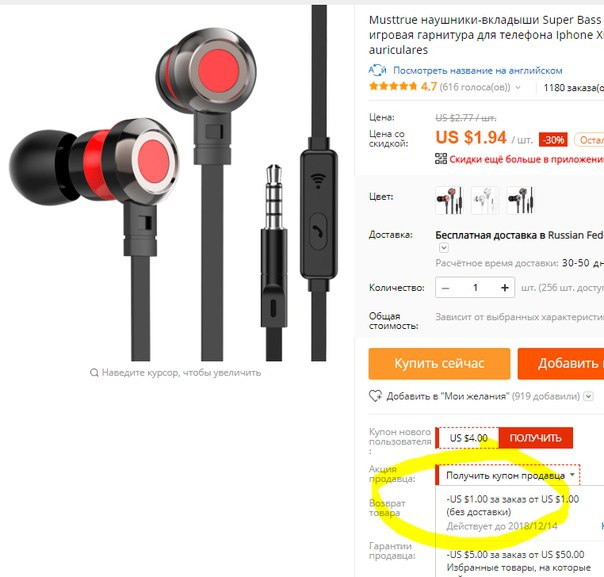Click the quantity input field showing 1

click(475, 288)
